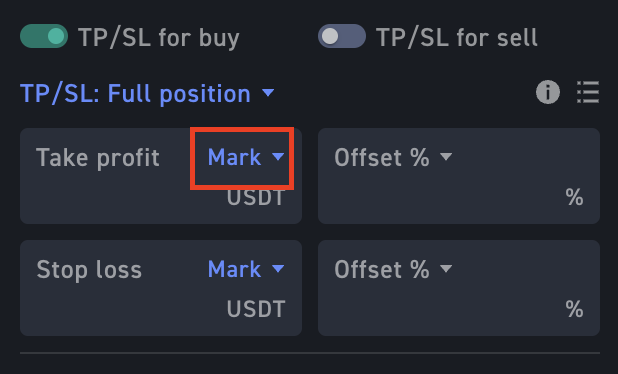Open Stop loss Mark trigger dropdown
618x374 pixels.
[x=246, y=269]
